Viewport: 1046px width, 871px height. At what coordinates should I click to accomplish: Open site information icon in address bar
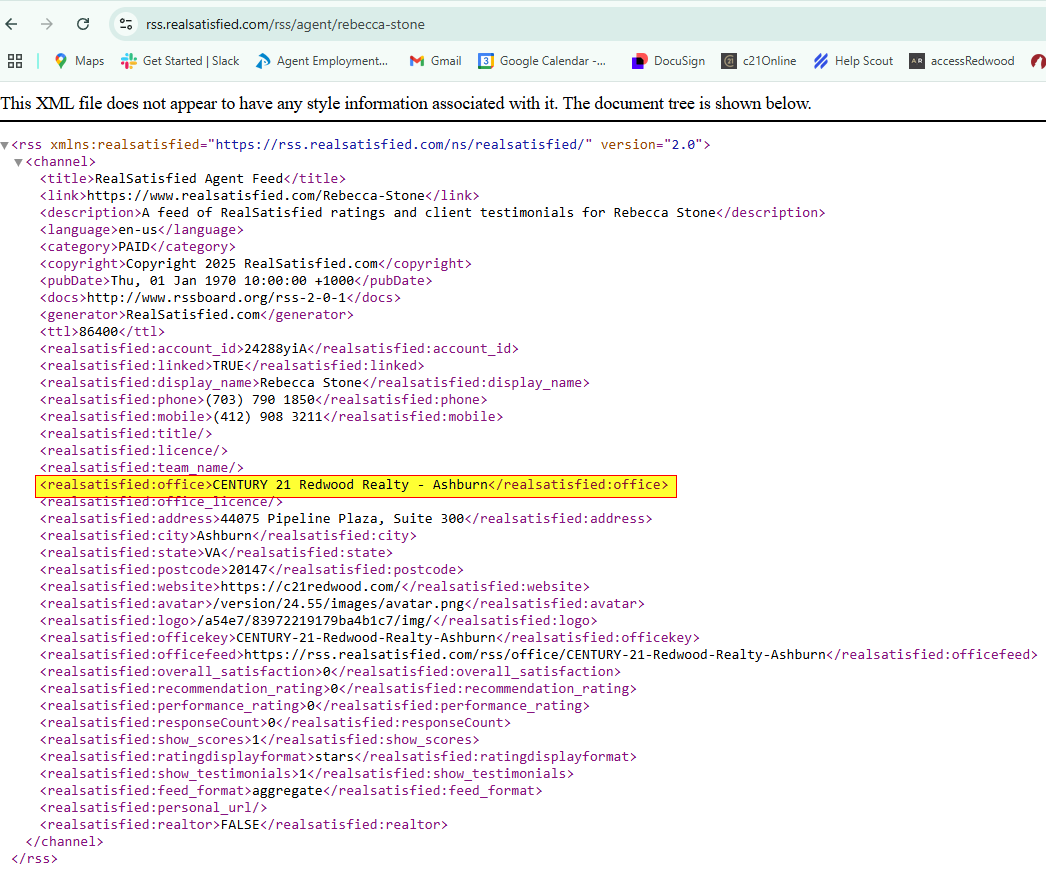coord(125,25)
